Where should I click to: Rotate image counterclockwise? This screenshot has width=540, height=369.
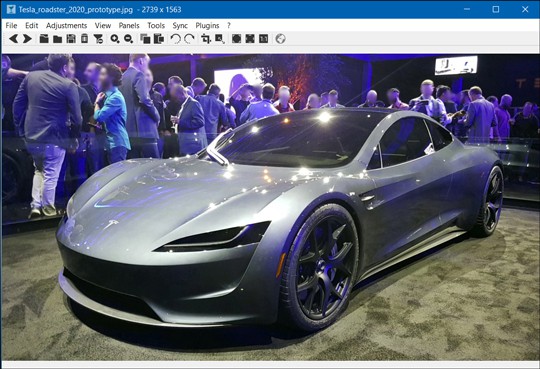[175, 39]
